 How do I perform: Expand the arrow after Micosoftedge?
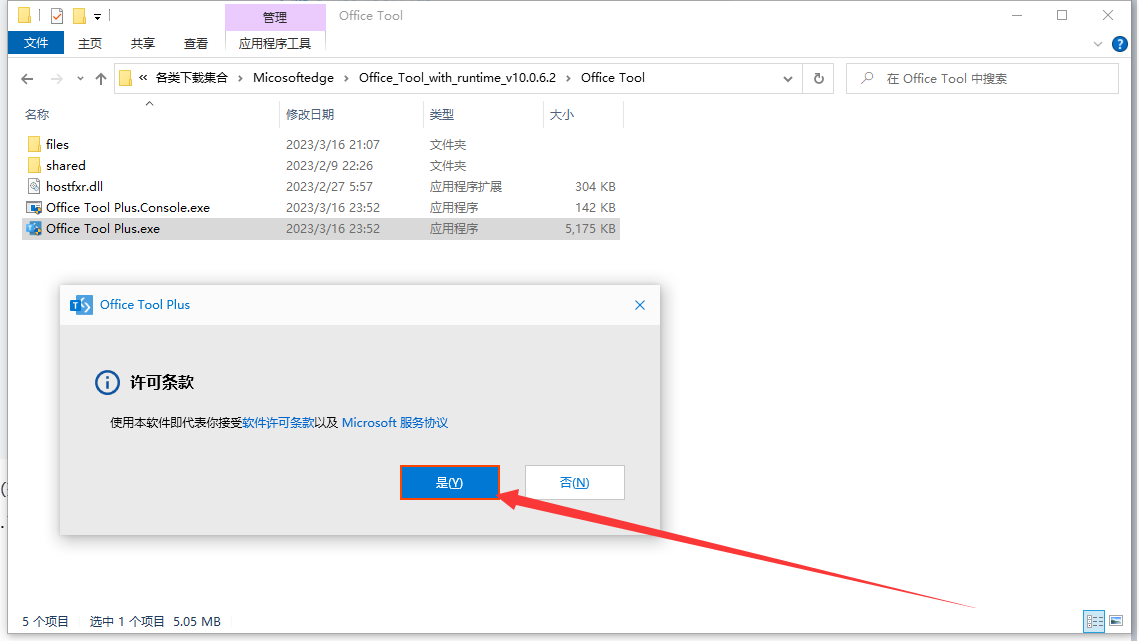[346, 78]
